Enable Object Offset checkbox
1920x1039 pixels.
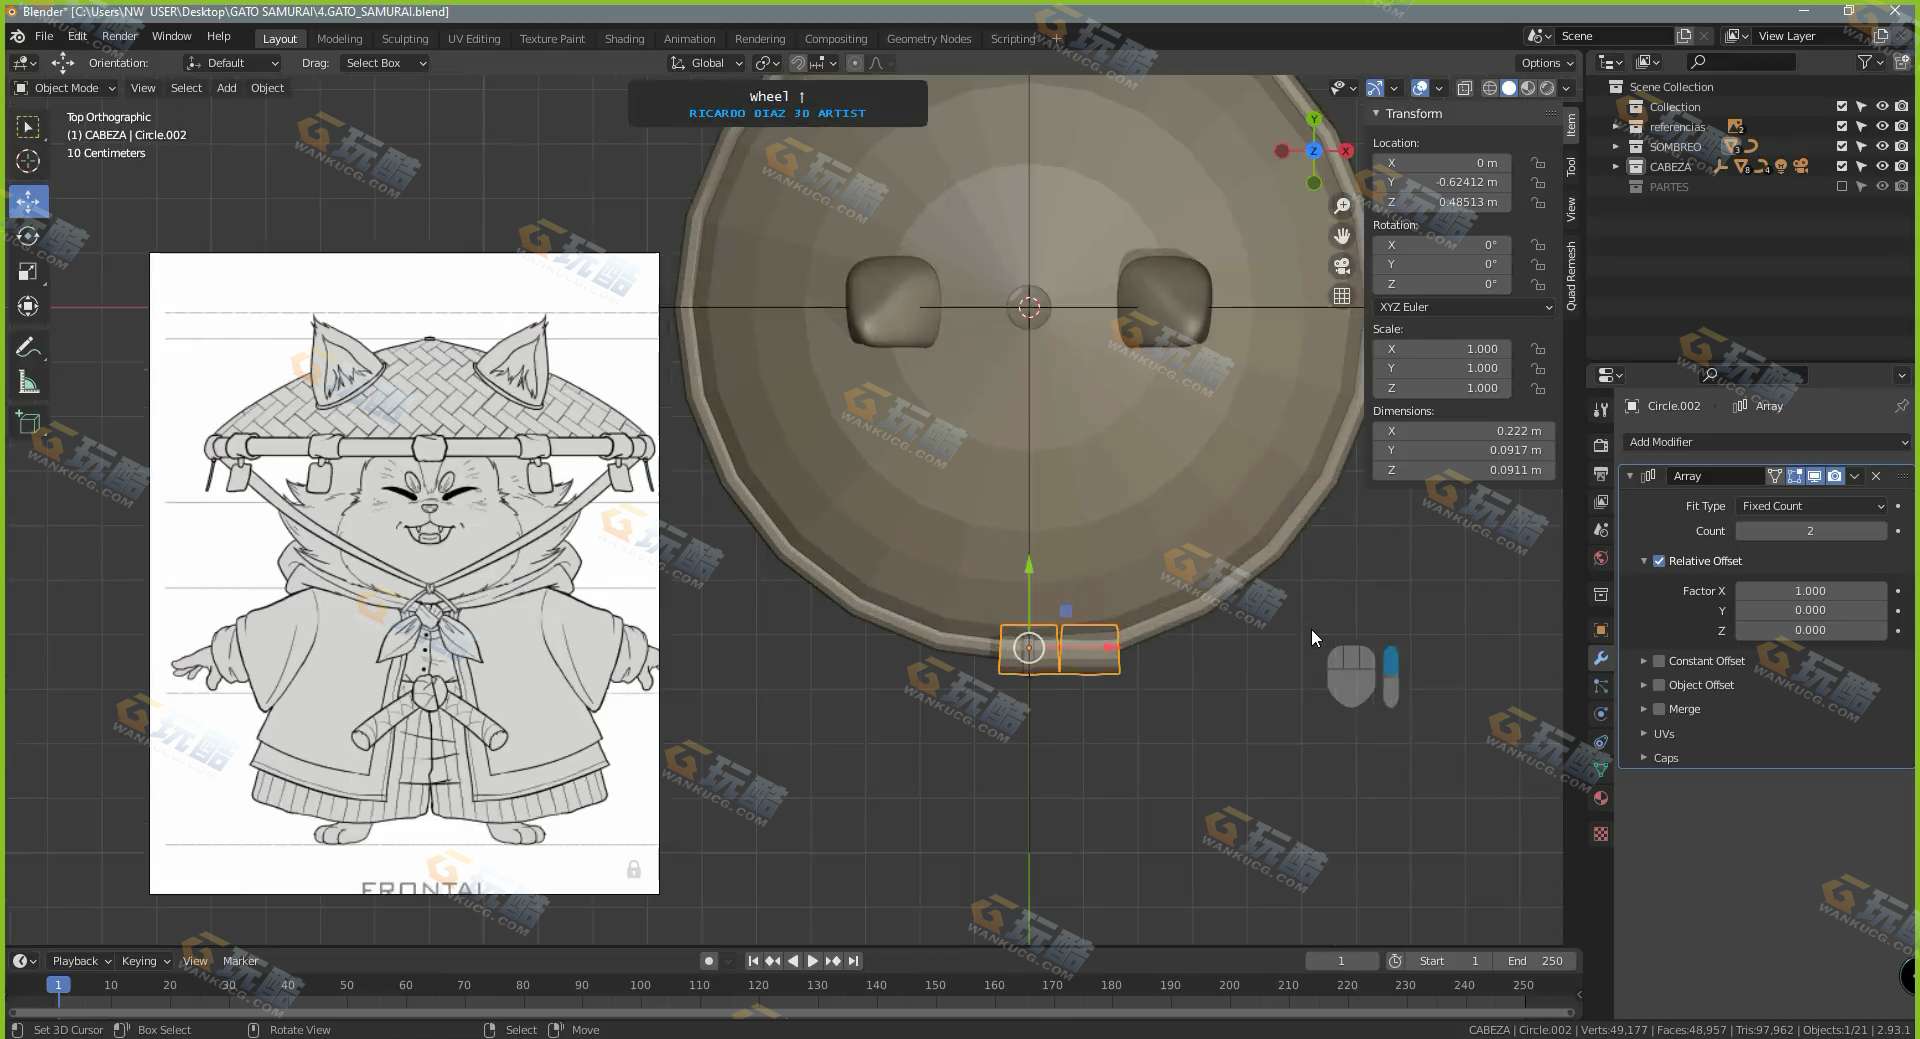click(x=1659, y=685)
